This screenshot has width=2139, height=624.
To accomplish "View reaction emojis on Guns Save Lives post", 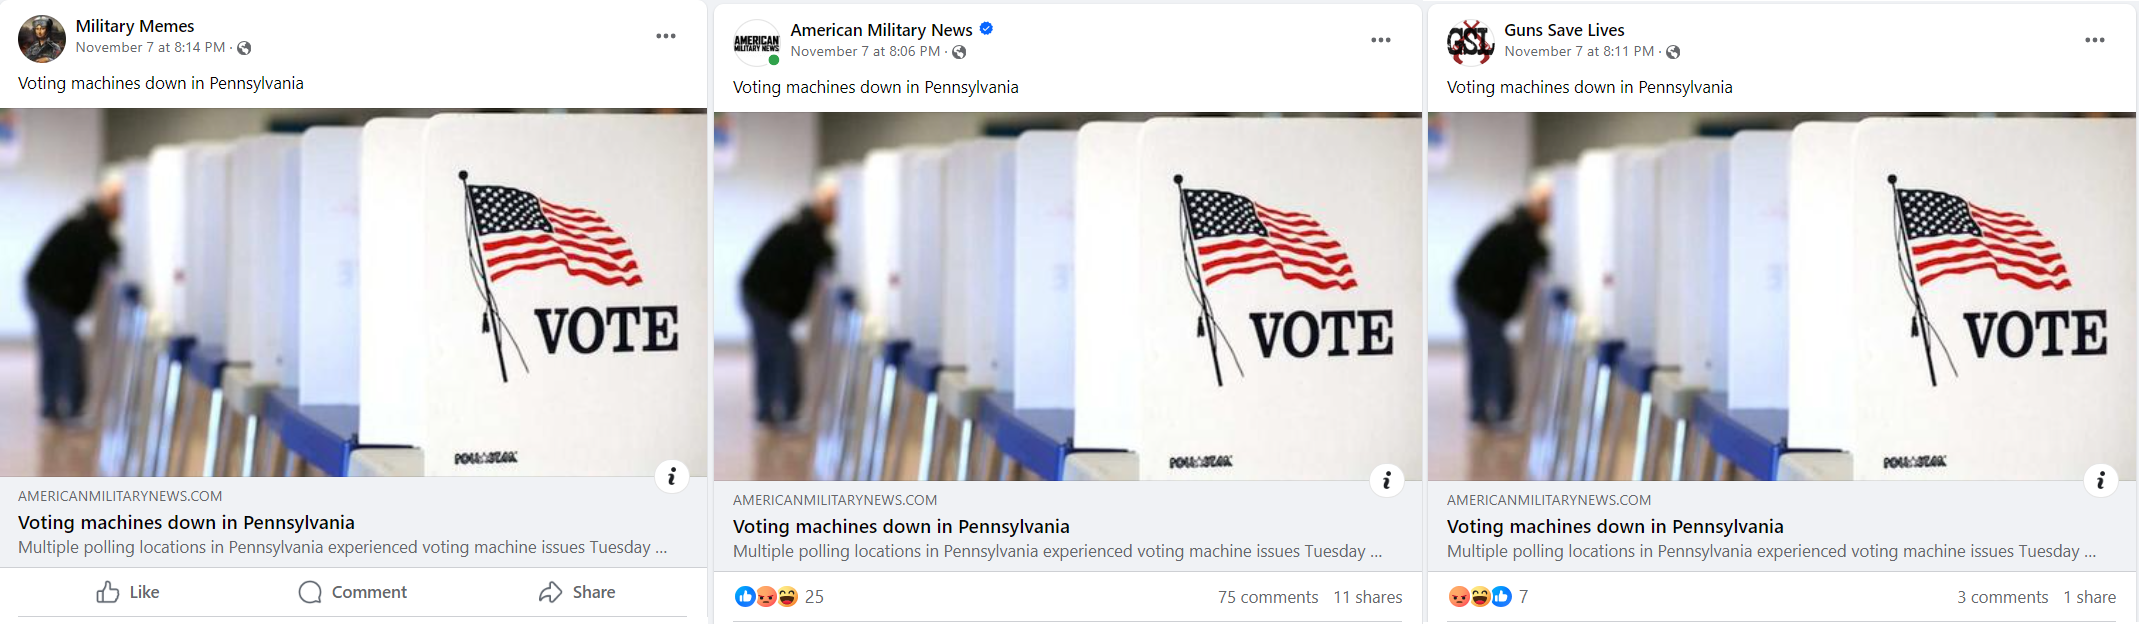I will pyautogui.click(x=1480, y=597).
